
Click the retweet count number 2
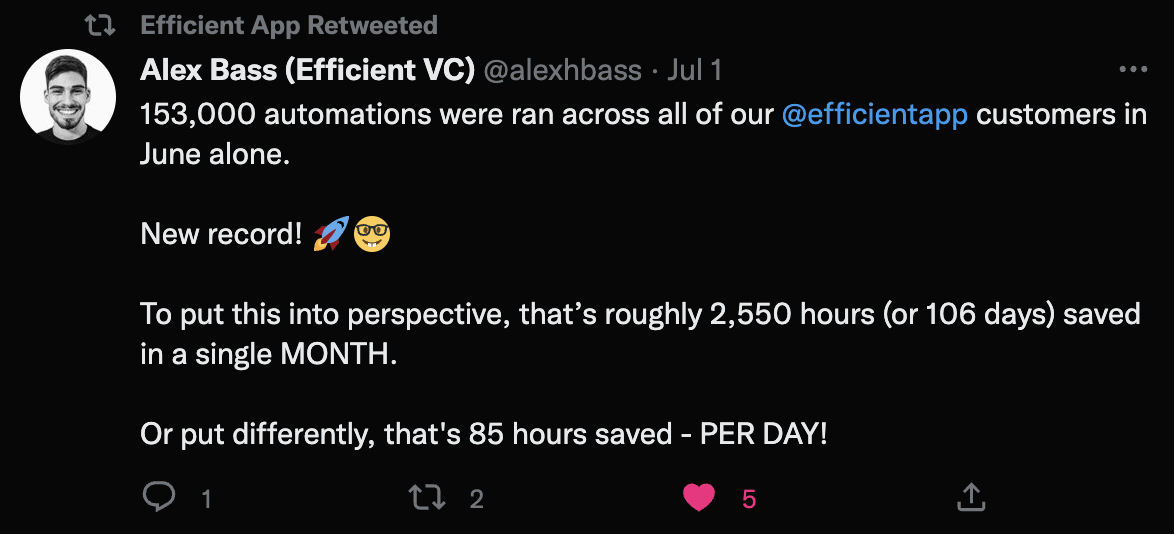(x=476, y=499)
